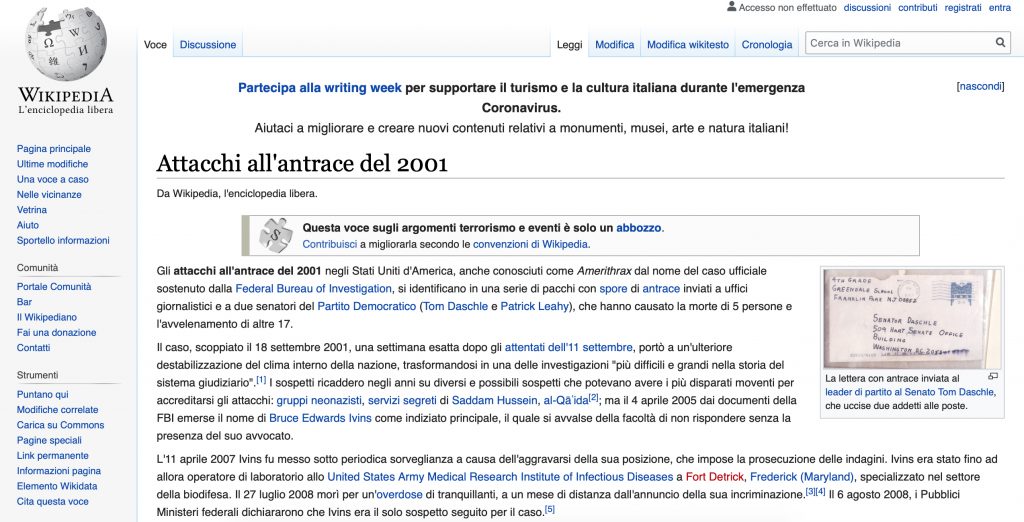The height and width of the screenshot is (522, 1024).
Task: Click Puntano qui
Action: [x=42, y=395]
